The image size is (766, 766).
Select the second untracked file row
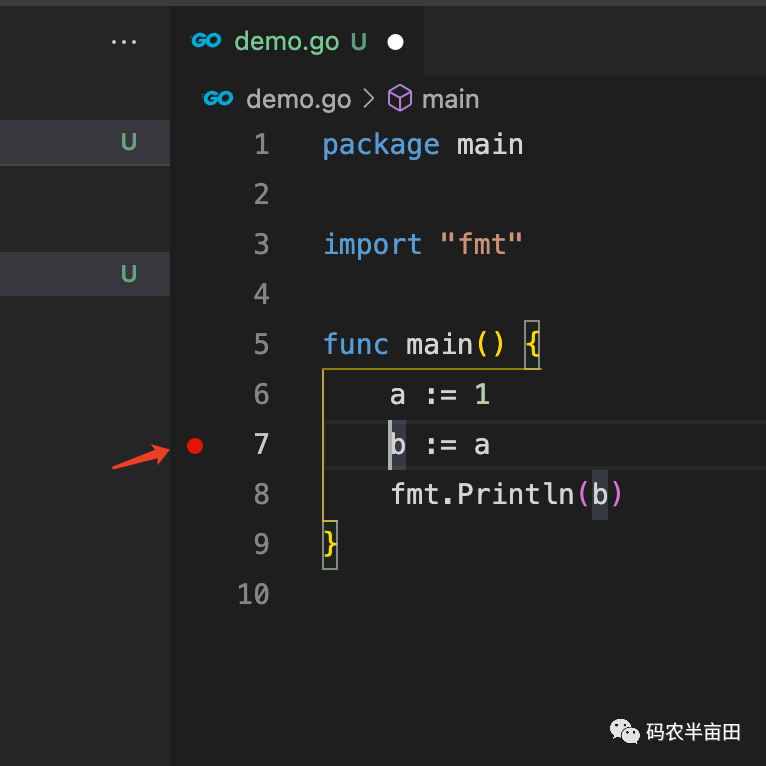85,274
